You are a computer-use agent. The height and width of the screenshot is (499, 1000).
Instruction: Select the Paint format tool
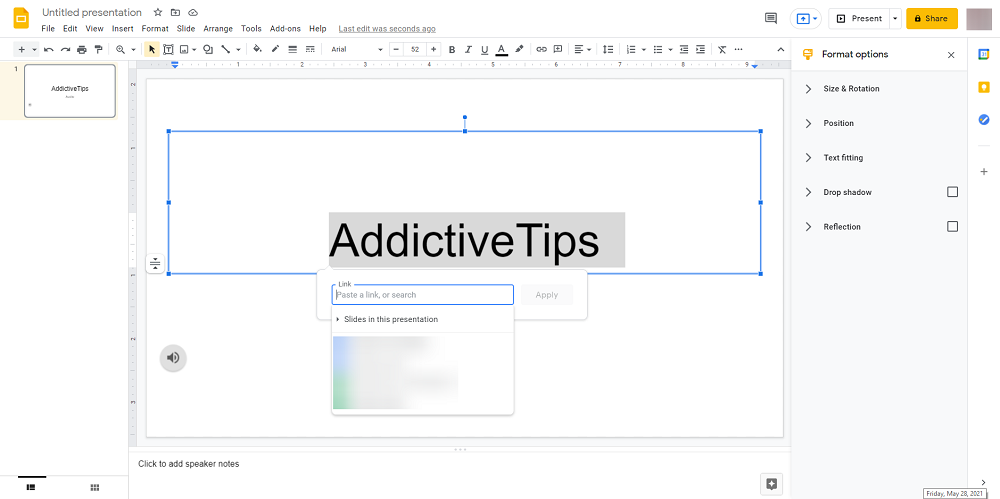[x=98, y=49]
